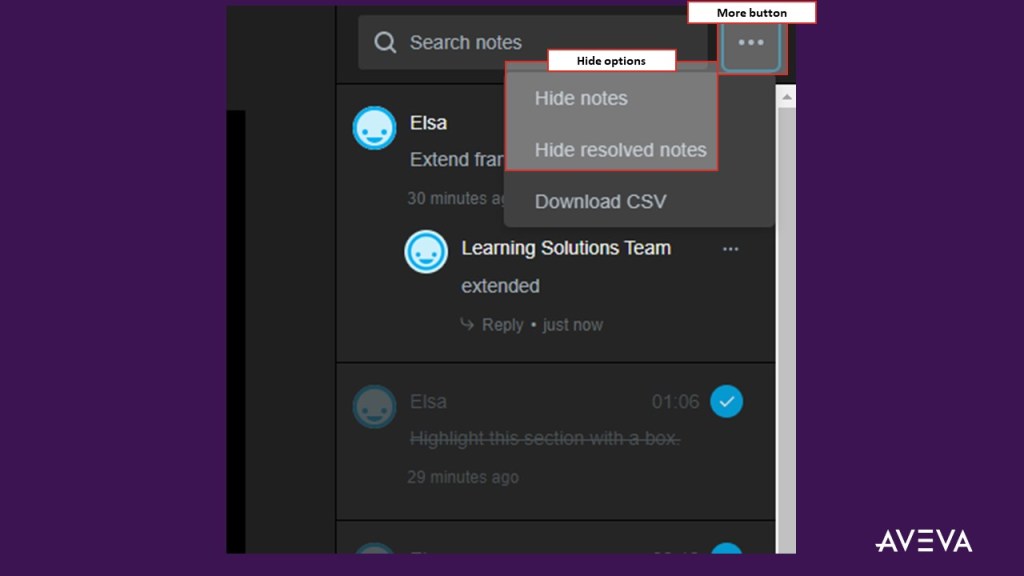Click Elsa's dimmed avatar on resolved note
1024x576 pixels.
[374, 406]
